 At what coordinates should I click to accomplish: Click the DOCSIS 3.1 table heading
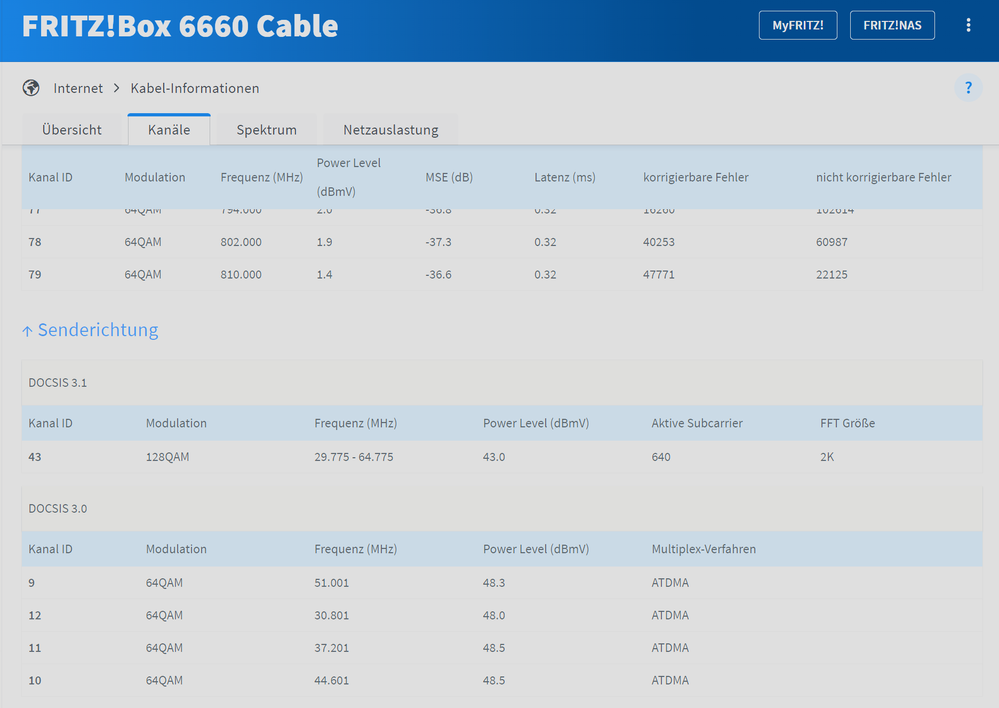tap(57, 382)
